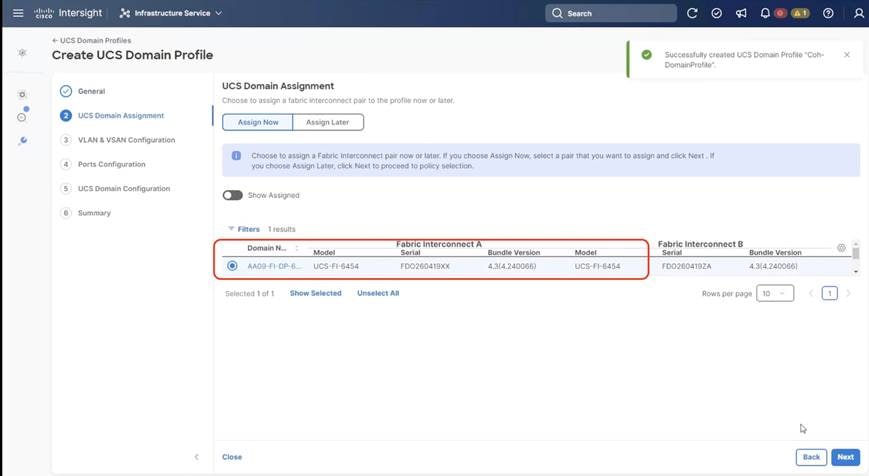
Task: Collapse the wizard steps sidebar
Action: point(196,457)
